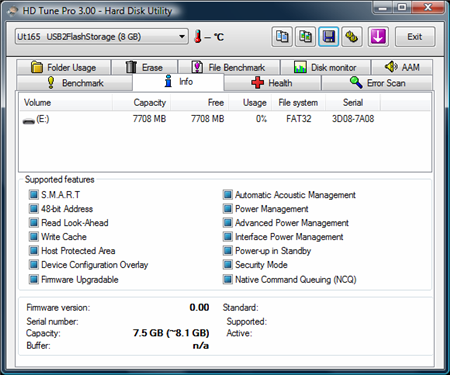Screen dimensions: 450x375
Task: Click the Read Look-Ahead checkbox
Action: tap(34, 223)
